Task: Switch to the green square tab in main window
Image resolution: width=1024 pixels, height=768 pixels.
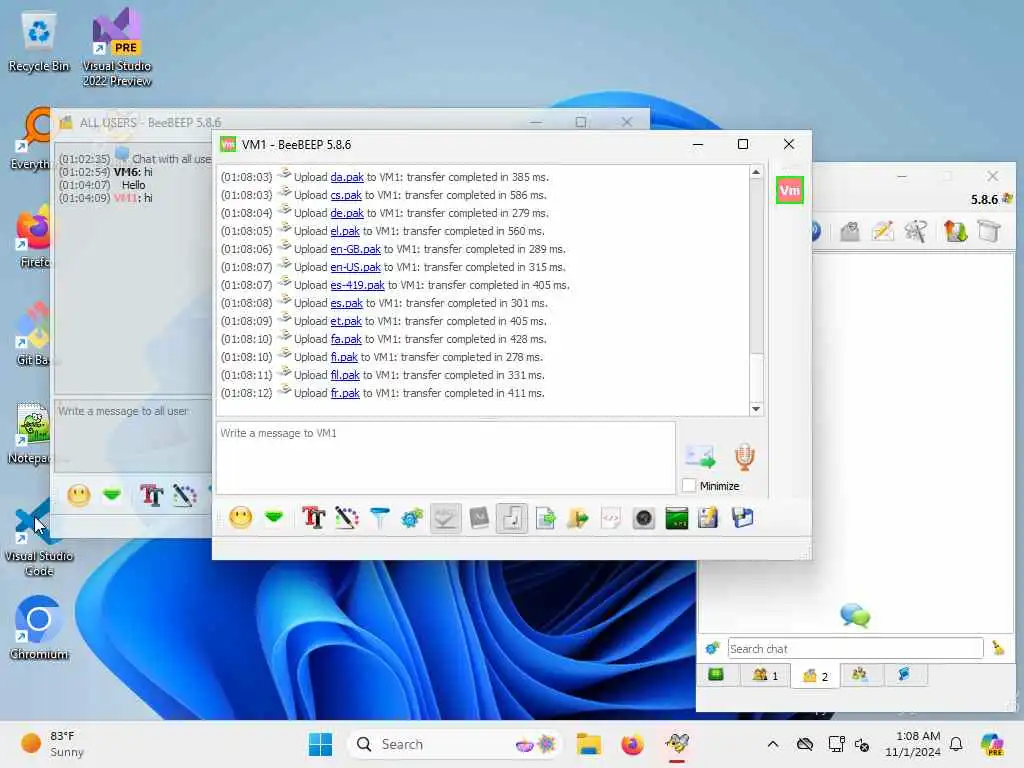Action: (716, 674)
